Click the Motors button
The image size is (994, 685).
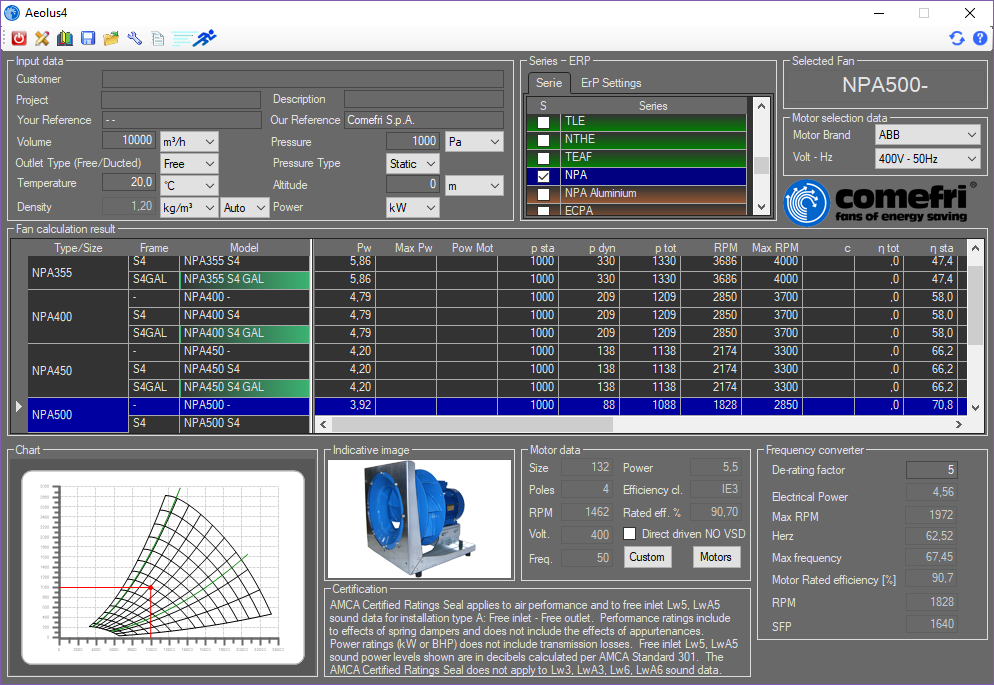click(716, 557)
